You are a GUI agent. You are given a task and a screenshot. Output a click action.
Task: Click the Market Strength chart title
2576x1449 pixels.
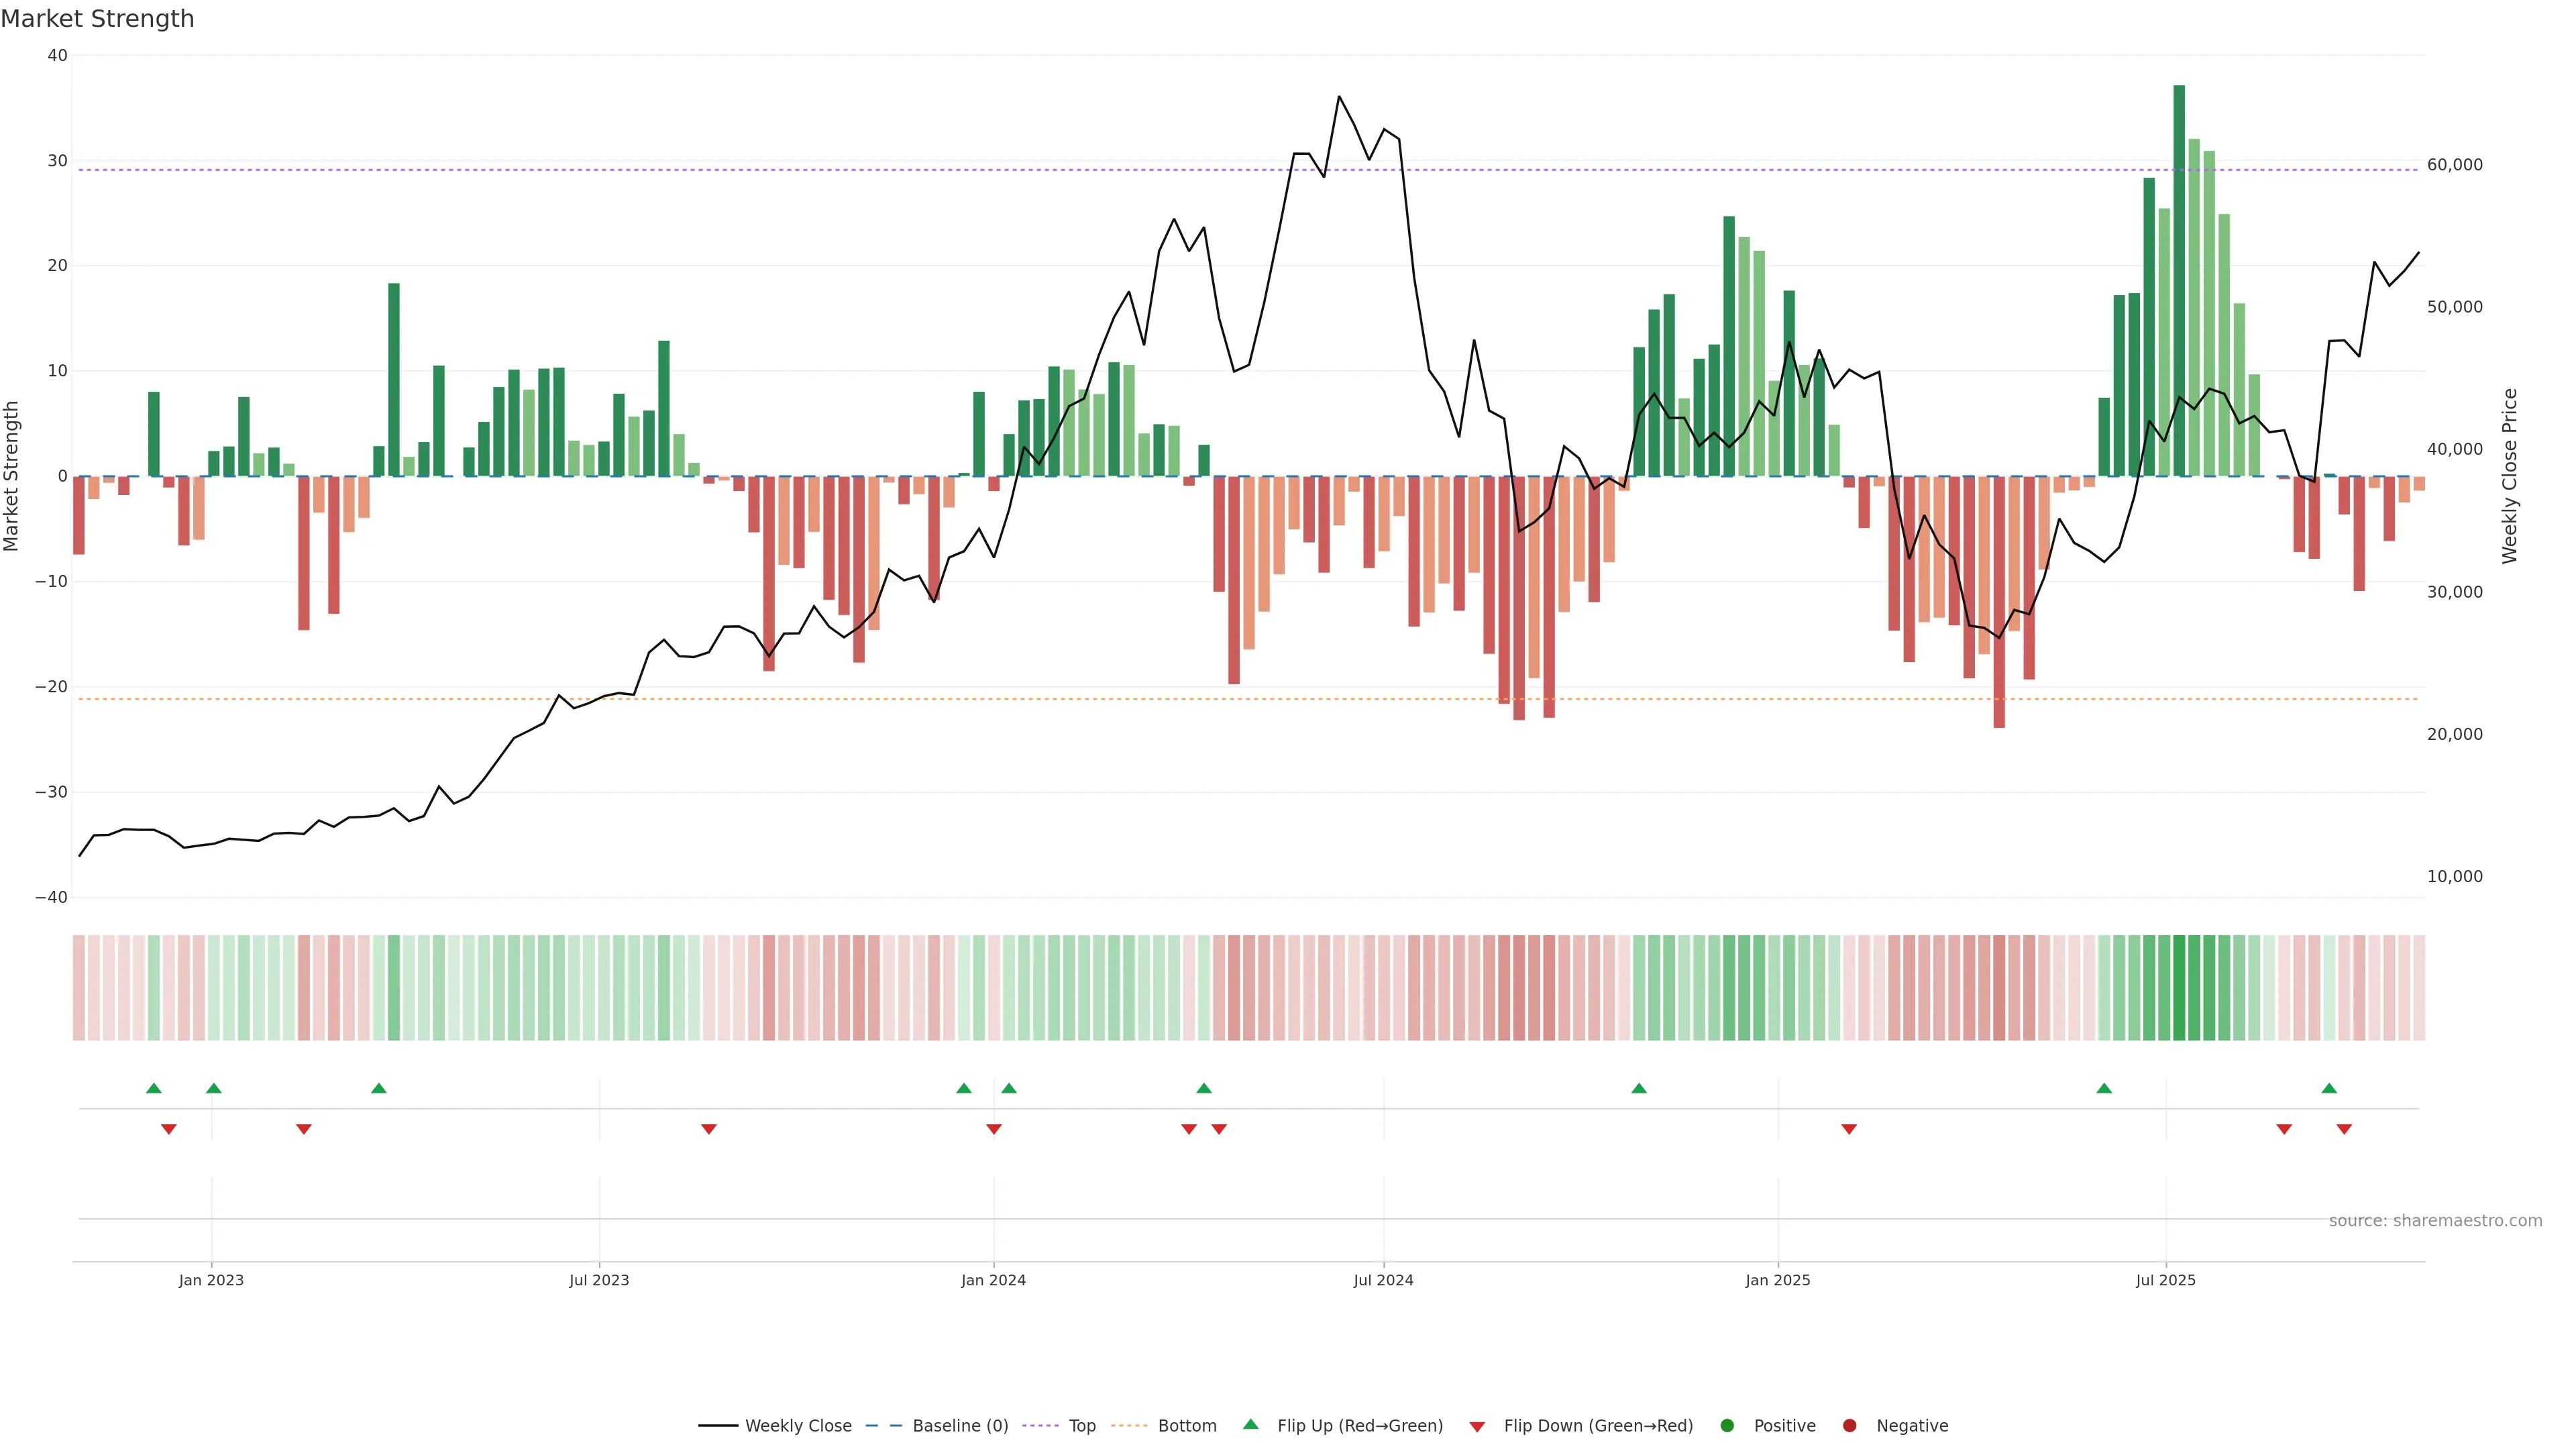coord(97,19)
